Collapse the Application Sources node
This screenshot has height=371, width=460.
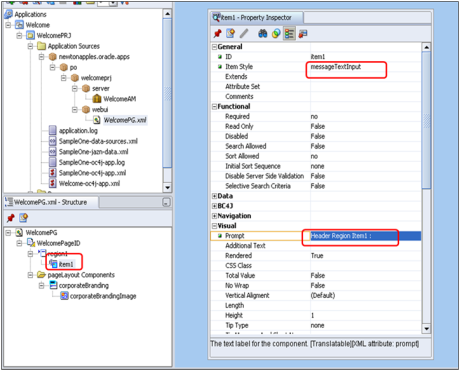pos(30,46)
